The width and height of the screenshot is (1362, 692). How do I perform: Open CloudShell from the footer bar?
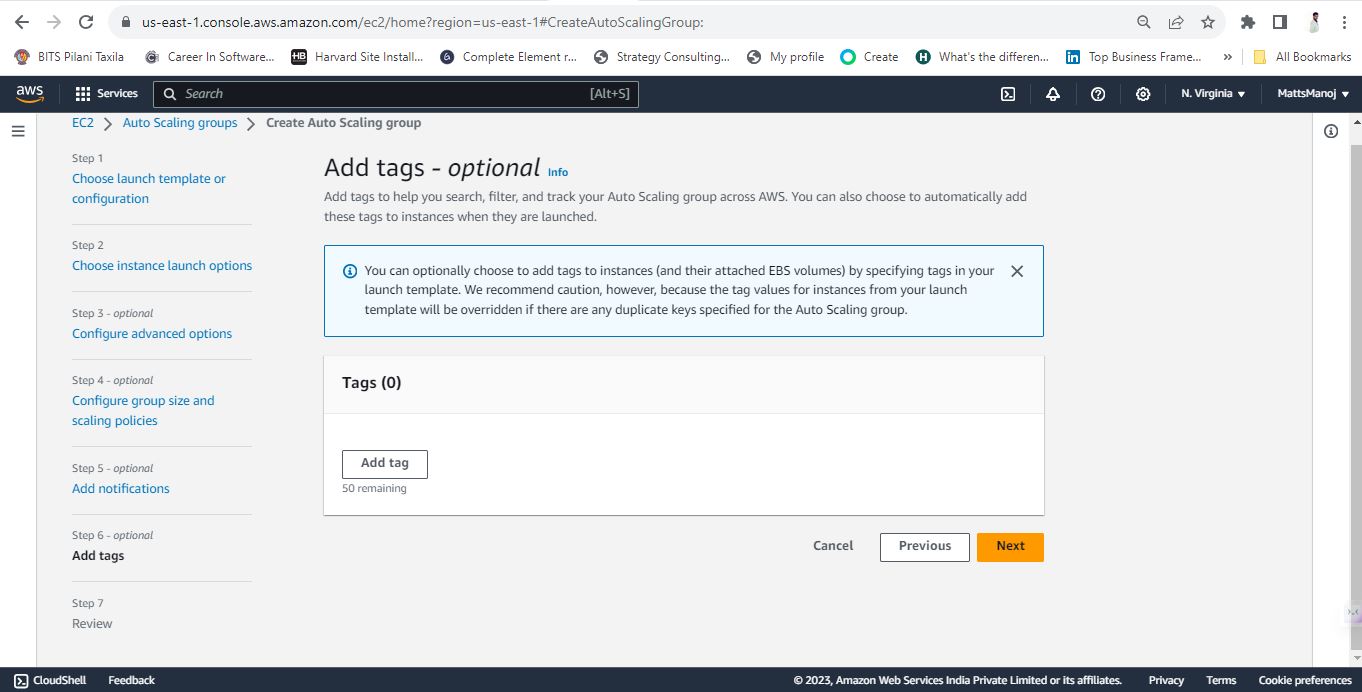tap(50, 680)
